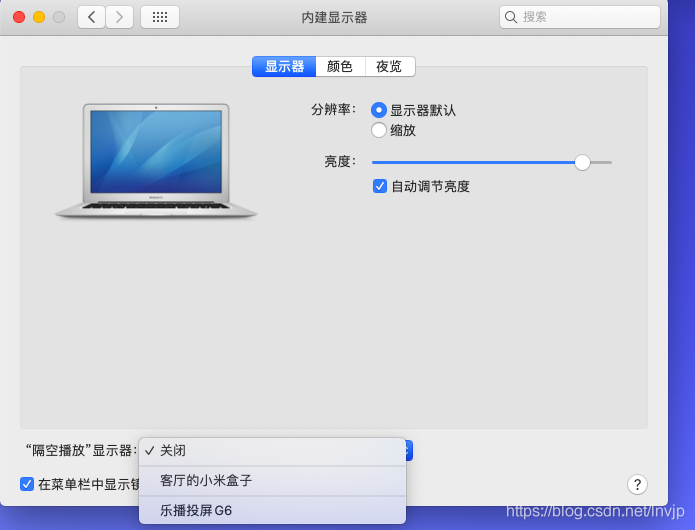Image resolution: width=695 pixels, height=530 pixels.
Task: Select the 显示器默认 resolution radio button
Action: (379, 110)
